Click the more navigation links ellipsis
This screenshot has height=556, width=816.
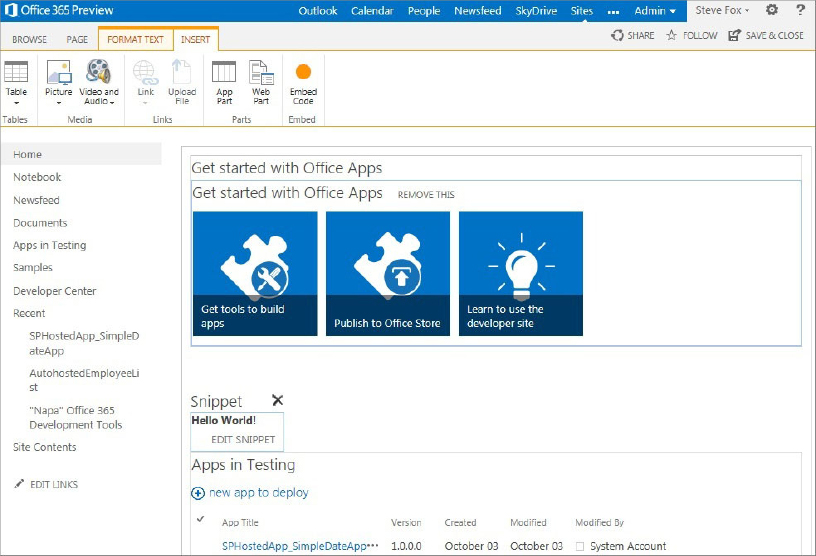tap(614, 11)
